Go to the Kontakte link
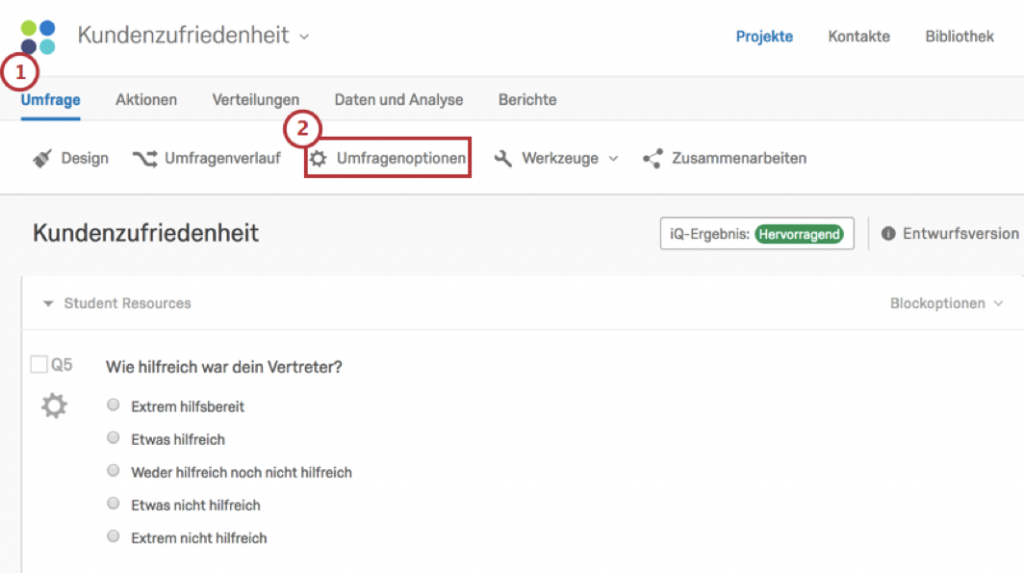 click(859, 37)
